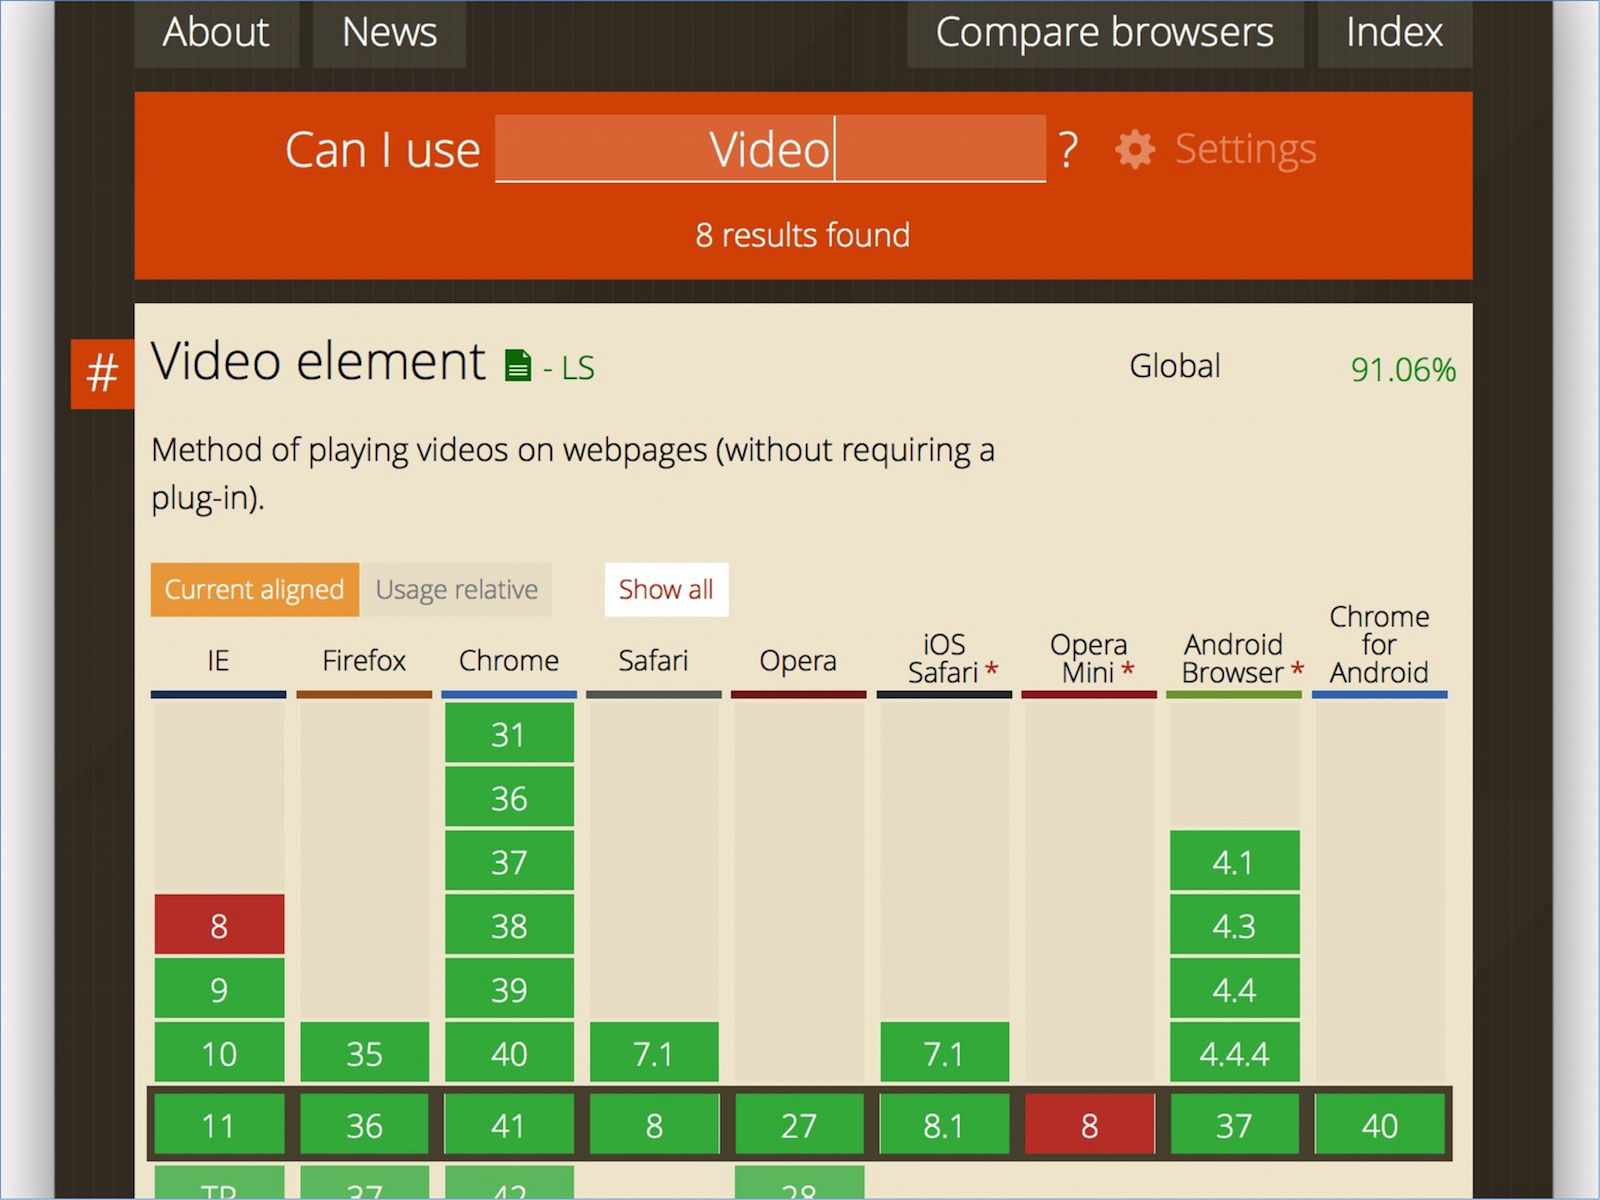Select the Android Browser 4.3 cell
This screenshot has width=1600, height=1200.
1234,925
